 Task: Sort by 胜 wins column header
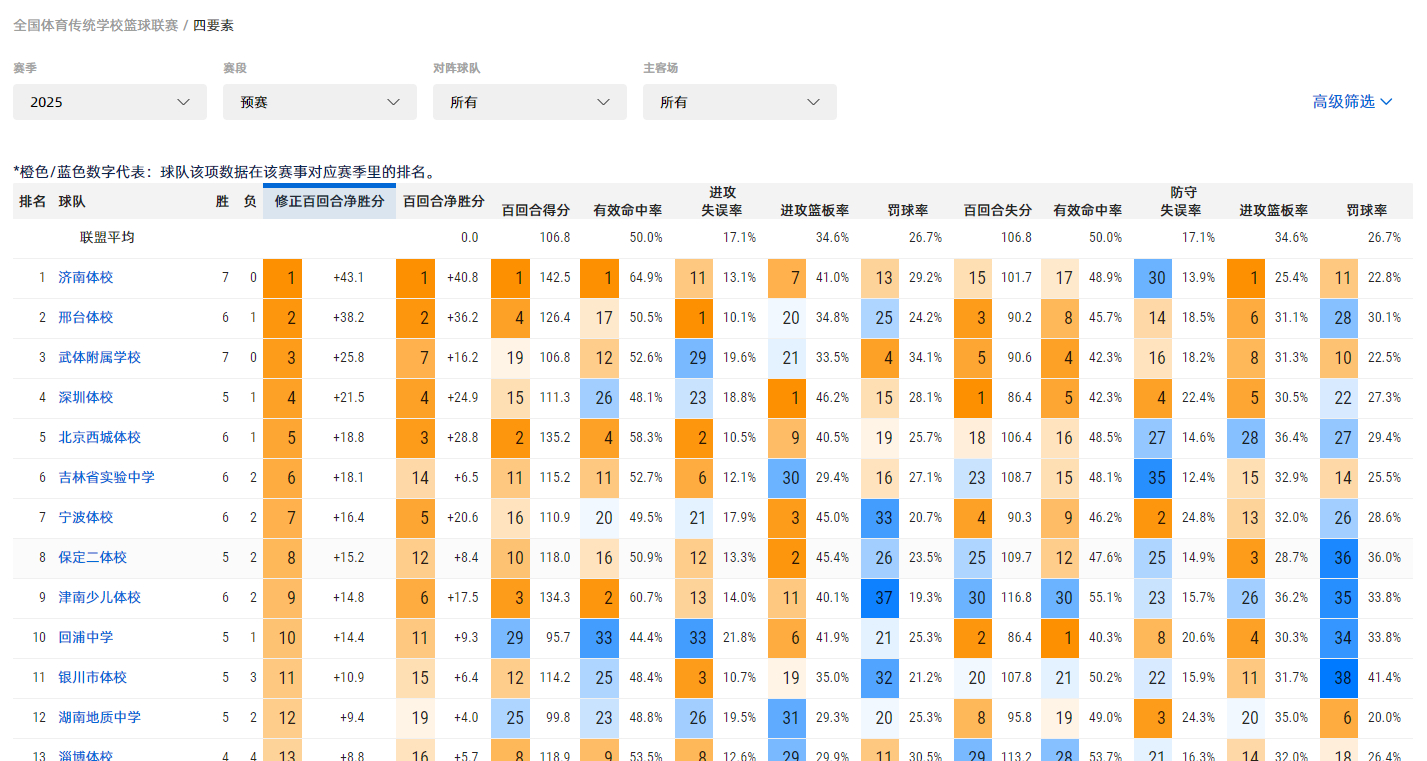tap(222, 202)
